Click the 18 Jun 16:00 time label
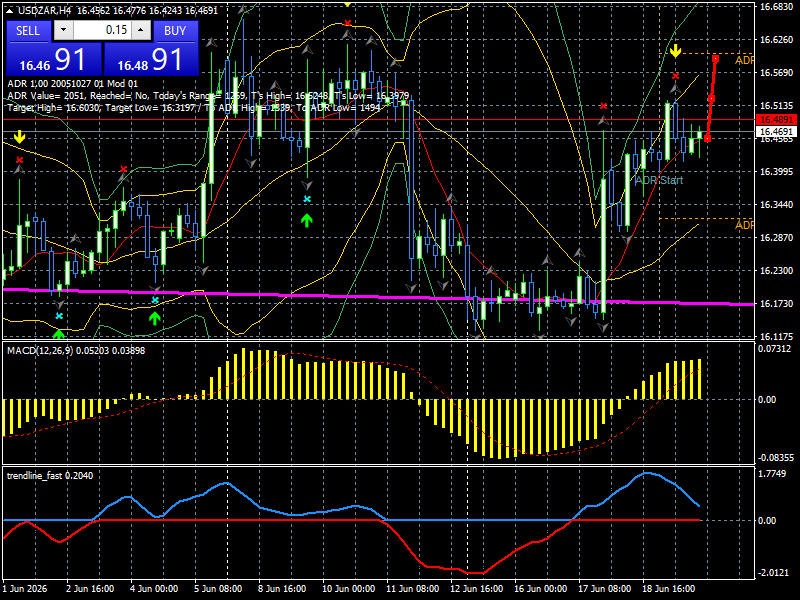The height and width of the screenshot is (600, 800). 668,589
